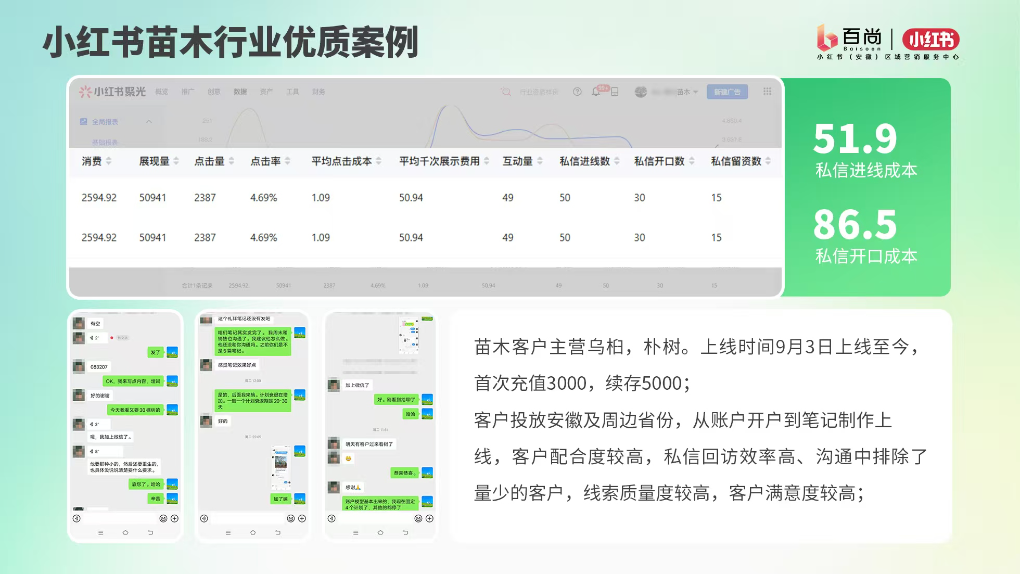Sort by 私信留资数 column arrows

768,161
